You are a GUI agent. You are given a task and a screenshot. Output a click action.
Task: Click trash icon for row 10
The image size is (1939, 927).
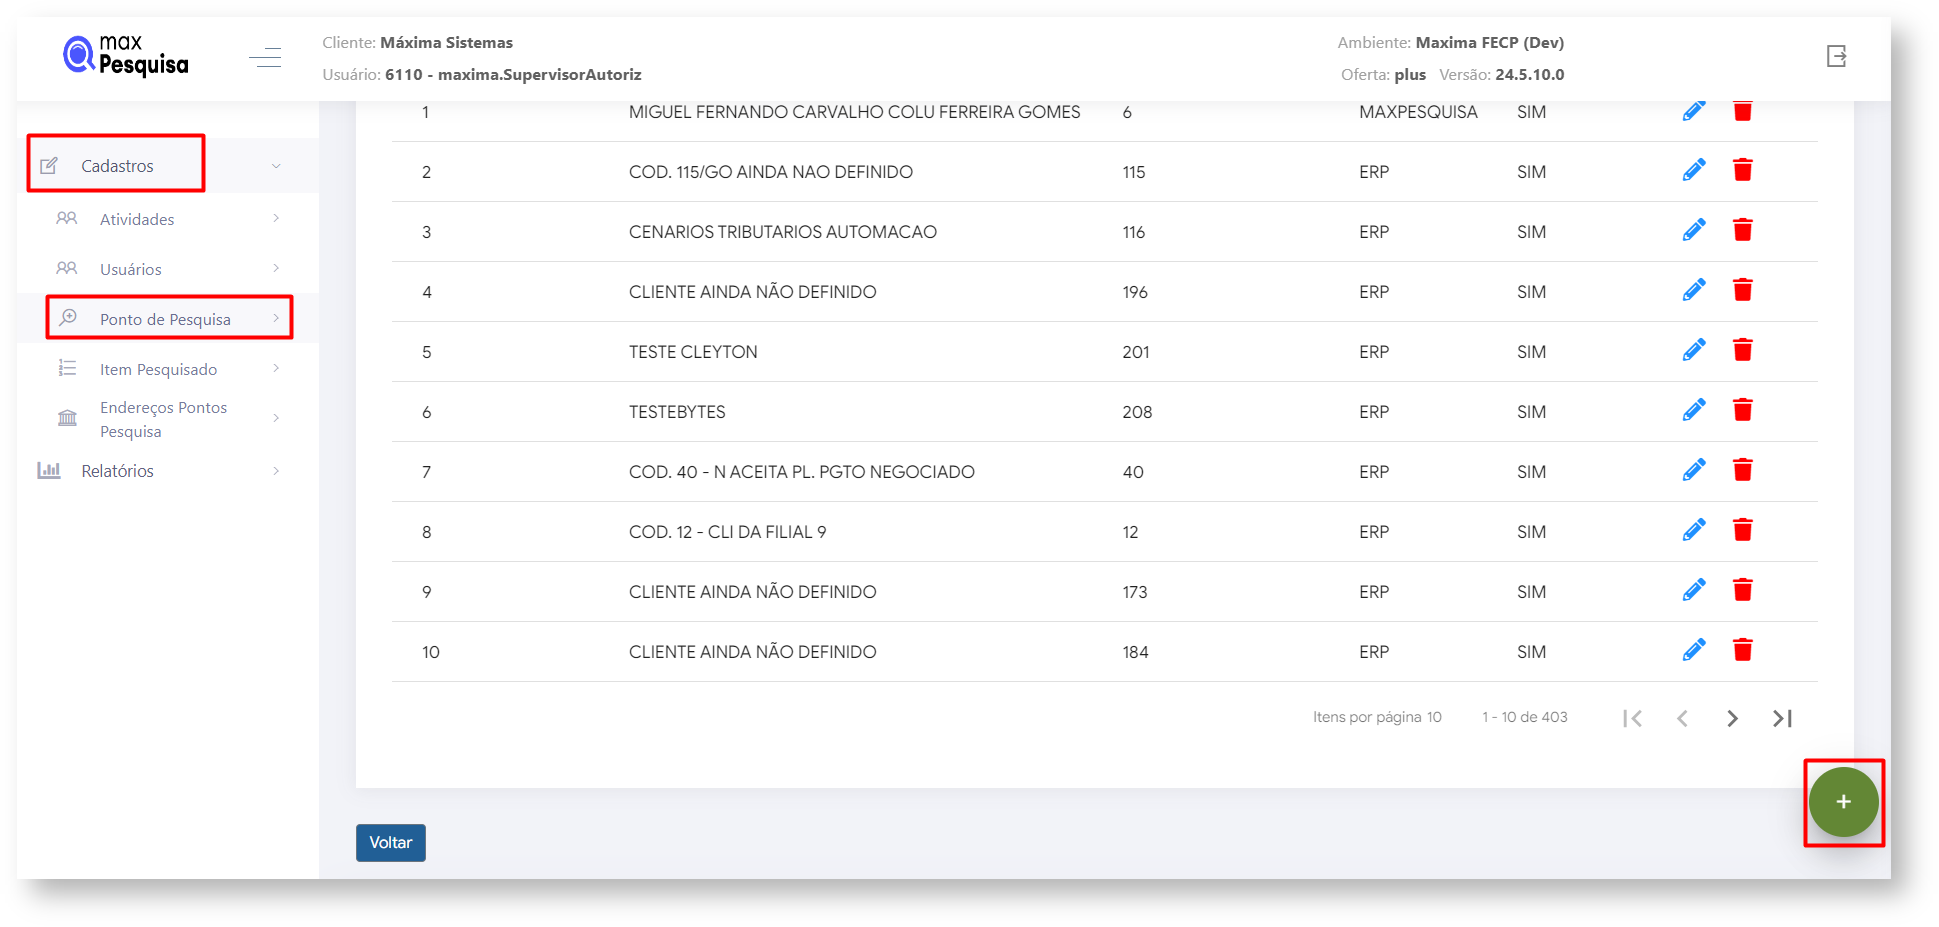tap(1742, 651)
